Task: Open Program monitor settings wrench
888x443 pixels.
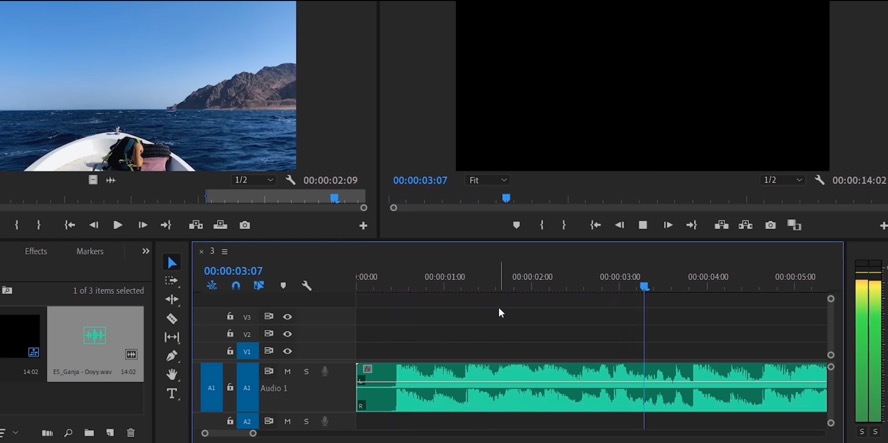Action: coord(819,180)
